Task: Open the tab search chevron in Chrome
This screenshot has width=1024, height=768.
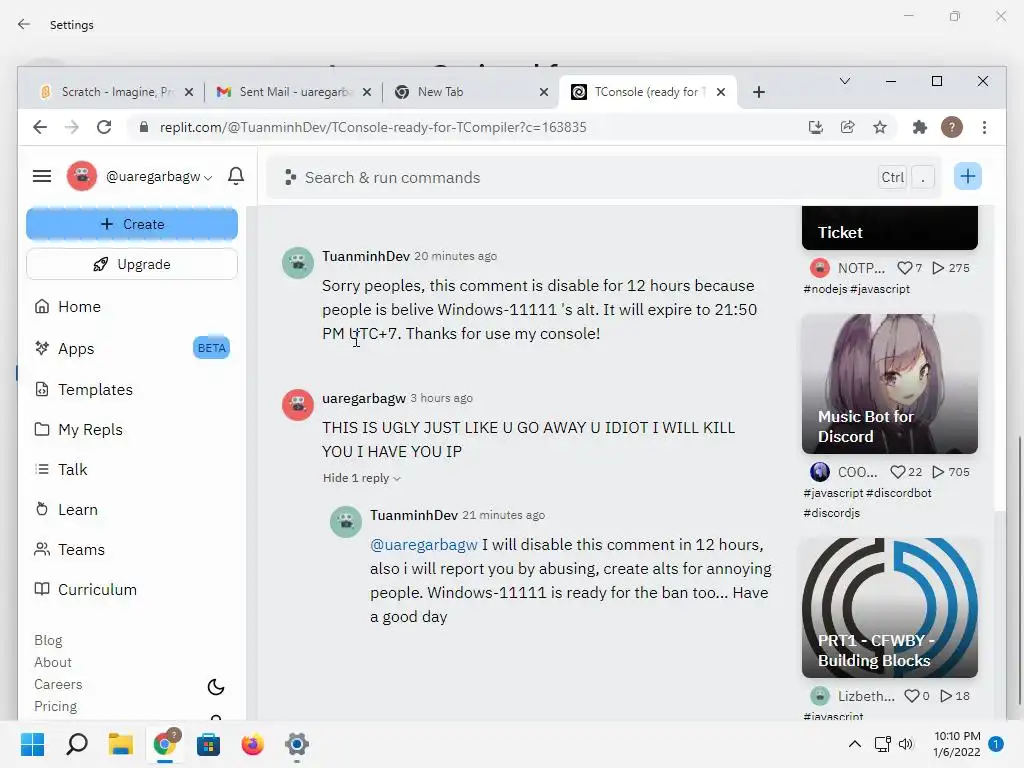Action: pyautogui.click(x=844, y=81)
